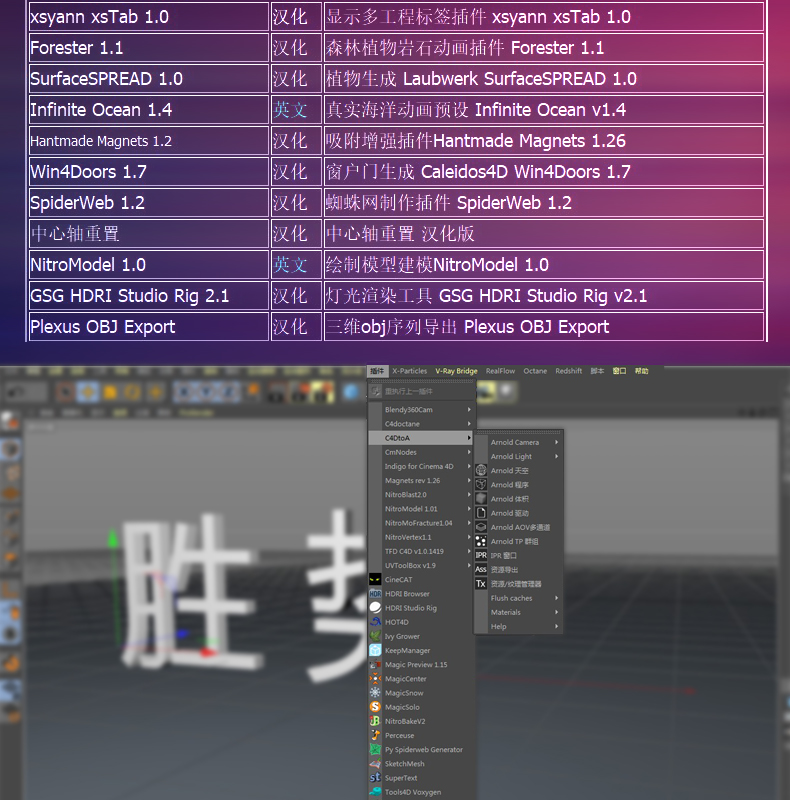This screenshot has width=790, height=800.
Task: Expand the Indigo for Cinema 4D submenu arrow
Action: (x=469, y=466)
